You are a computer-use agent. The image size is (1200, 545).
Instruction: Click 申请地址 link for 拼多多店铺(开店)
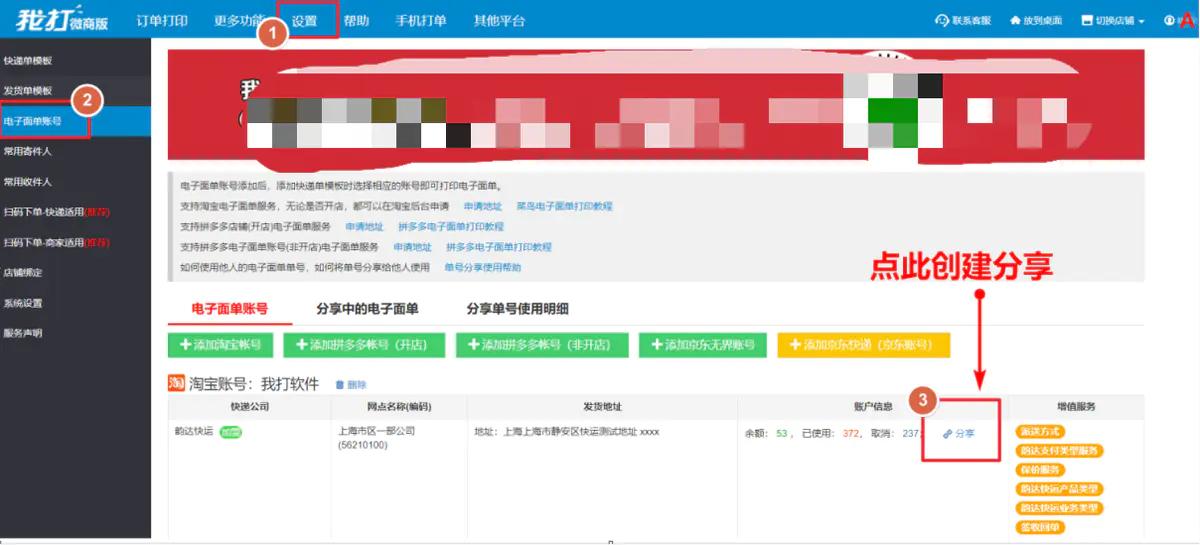(364, 227)
